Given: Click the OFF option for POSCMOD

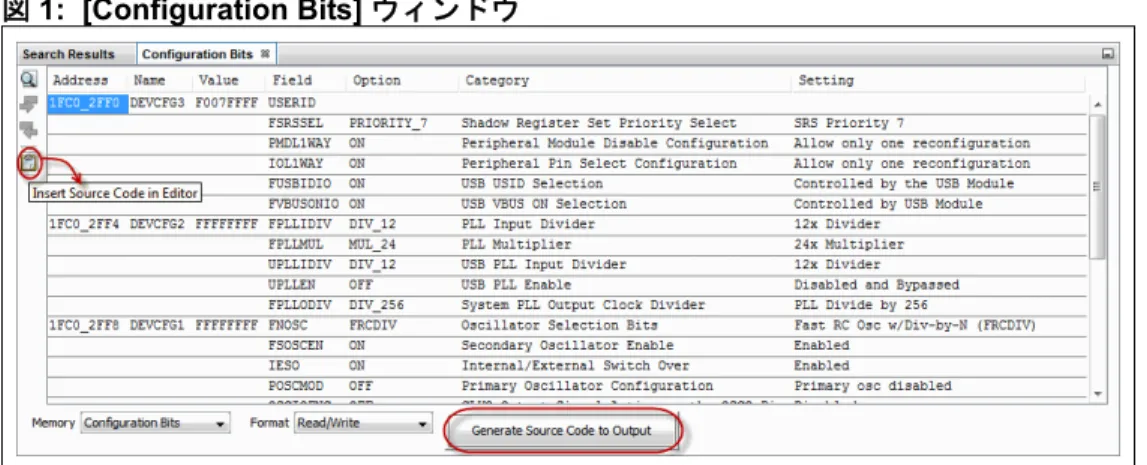Looking at the screenshot, I should point(361,385).
